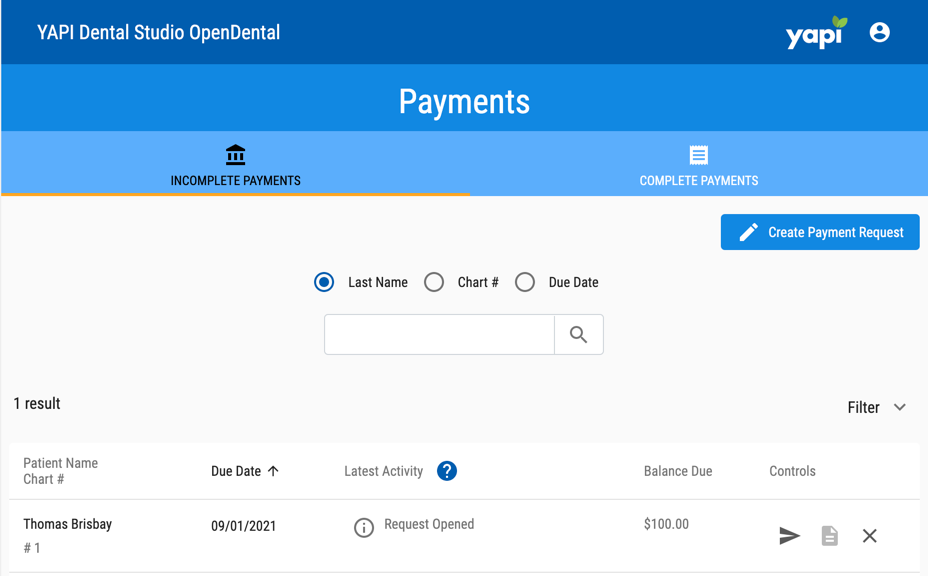Image resolution: width=928 pixels, height=576 pixels.
Task: Switch to the Complete Payments tab
Action: pyautogui.click(x=698, y=166)
